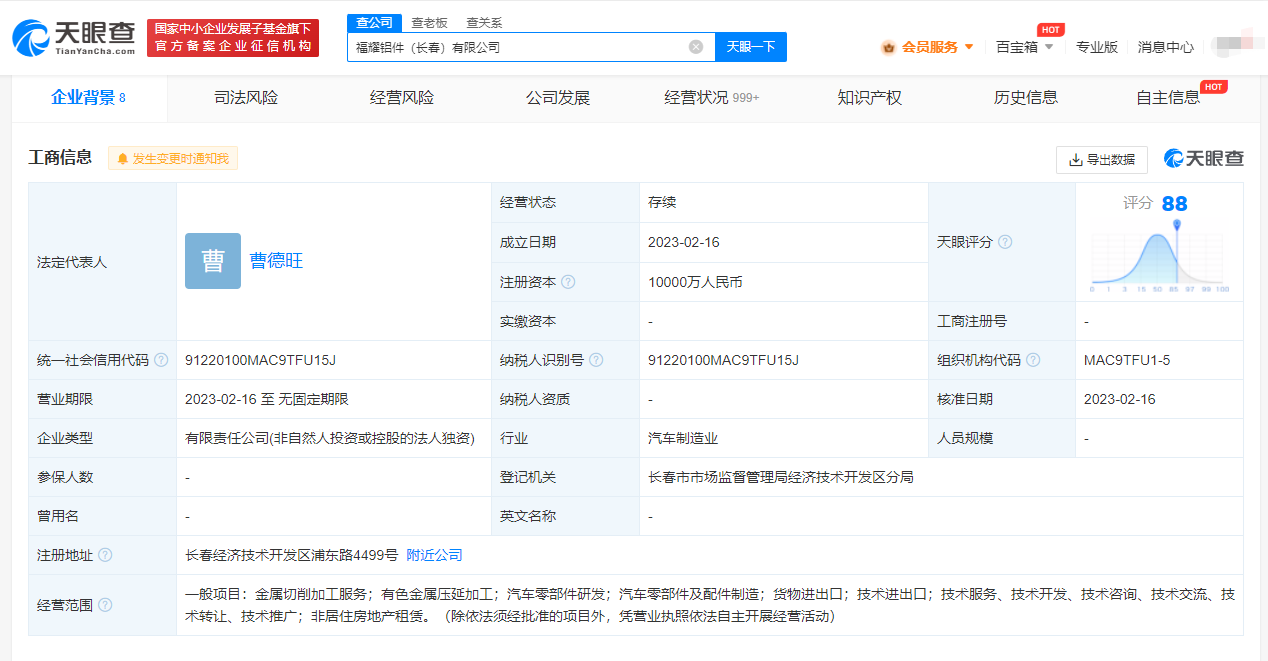Select the 历史信息 tab

[1026, 98]
